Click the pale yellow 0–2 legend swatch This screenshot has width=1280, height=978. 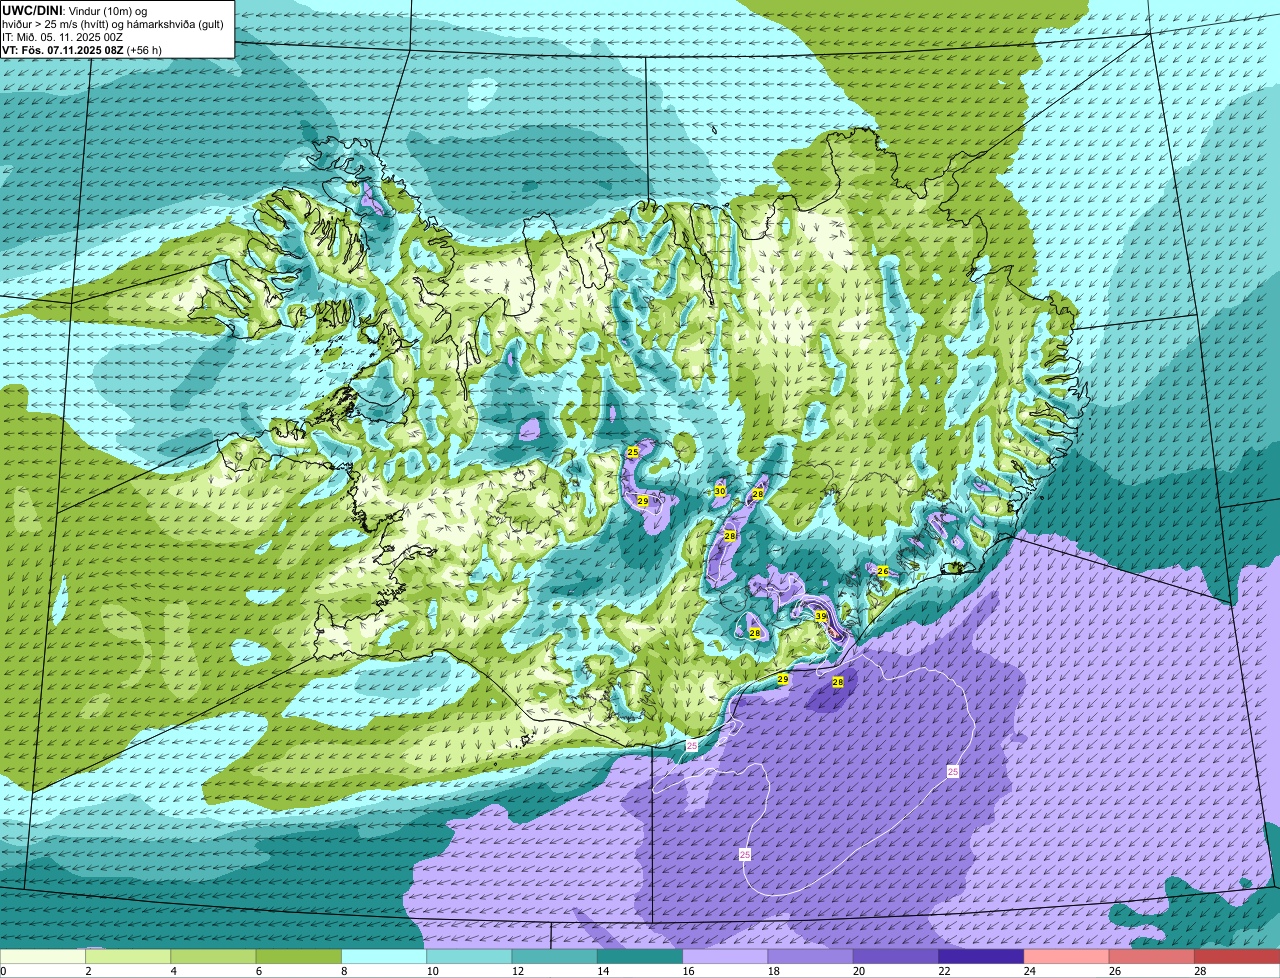[43, 956]
